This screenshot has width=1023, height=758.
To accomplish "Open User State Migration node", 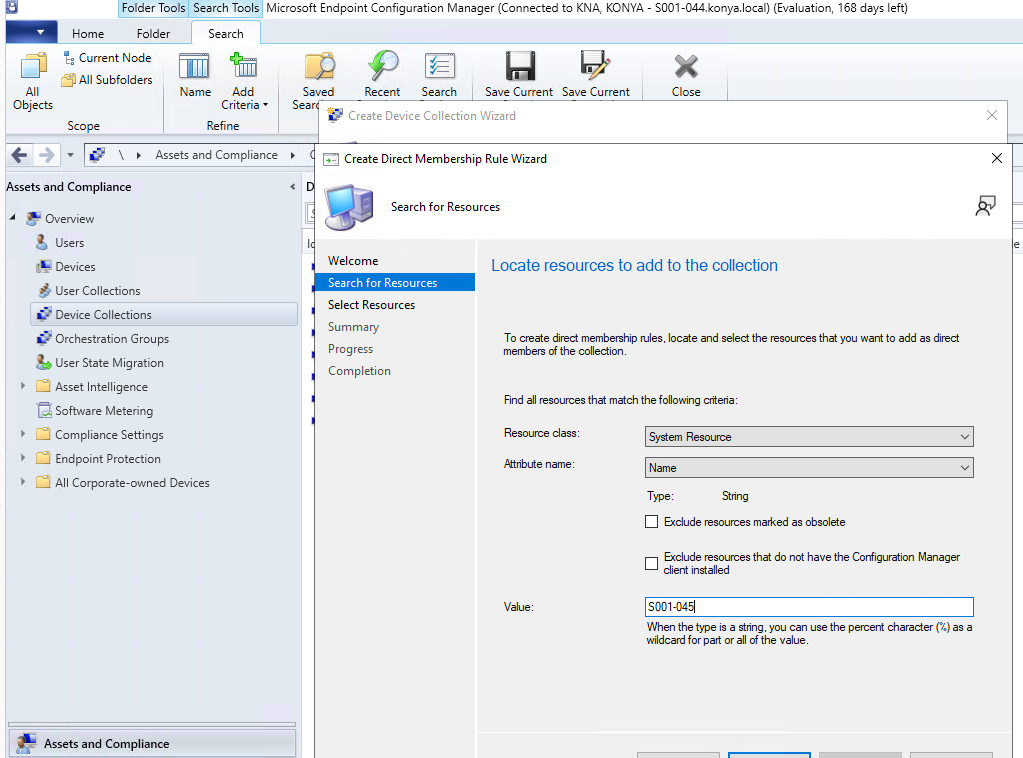I will [x=109, y=363].
